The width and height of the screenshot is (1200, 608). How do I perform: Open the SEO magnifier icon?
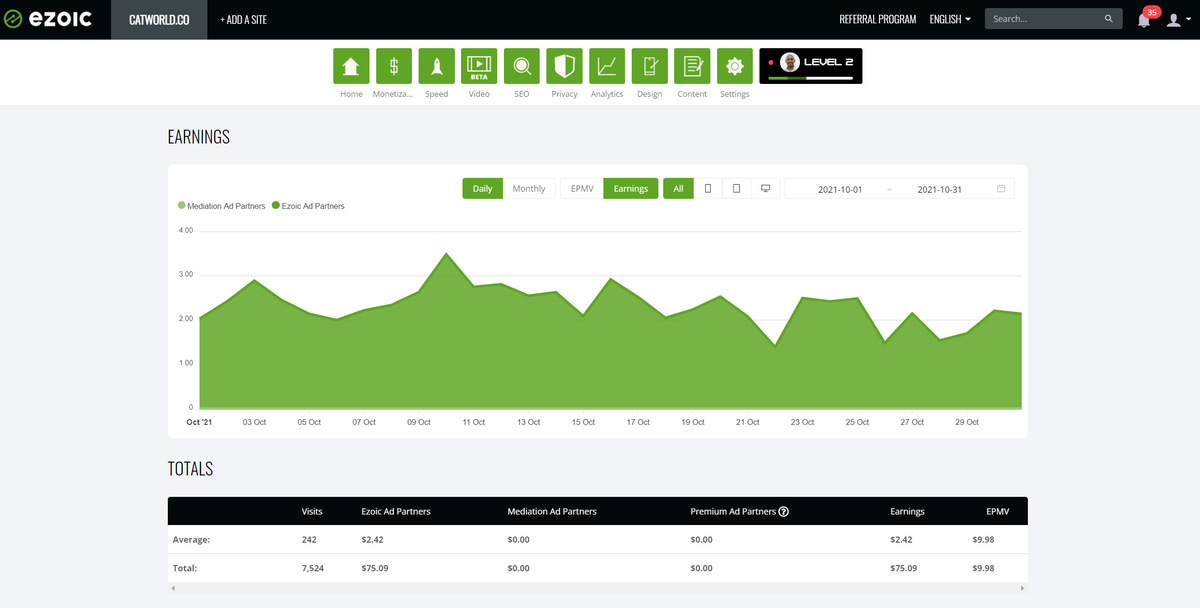(522, 66)
